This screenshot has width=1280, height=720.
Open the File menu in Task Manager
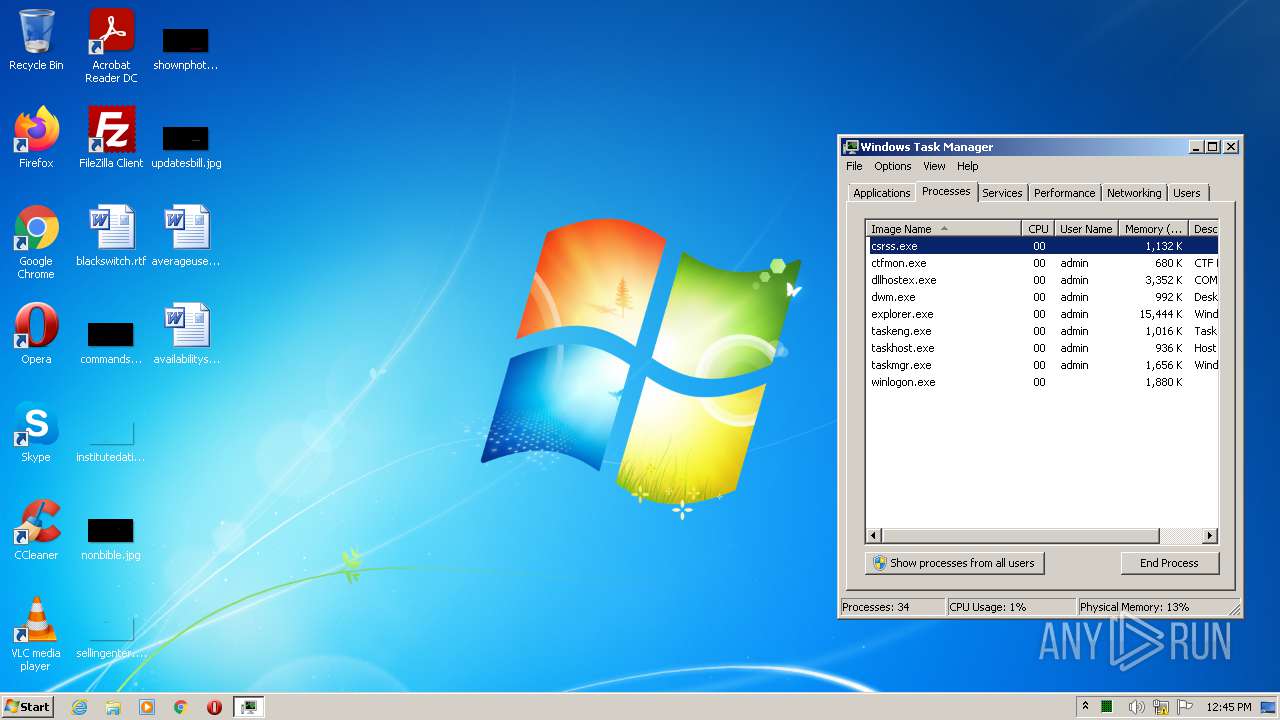(854, 166)
